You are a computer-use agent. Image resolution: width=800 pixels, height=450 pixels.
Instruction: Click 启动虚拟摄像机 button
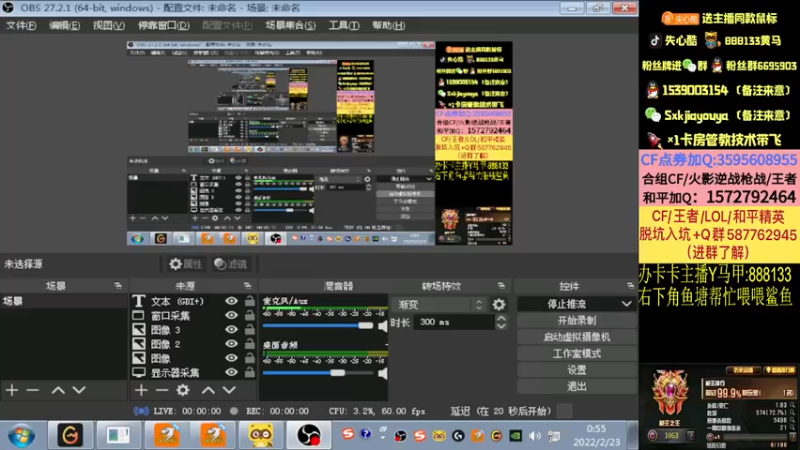pyautogui.click(x=577, y=337)
